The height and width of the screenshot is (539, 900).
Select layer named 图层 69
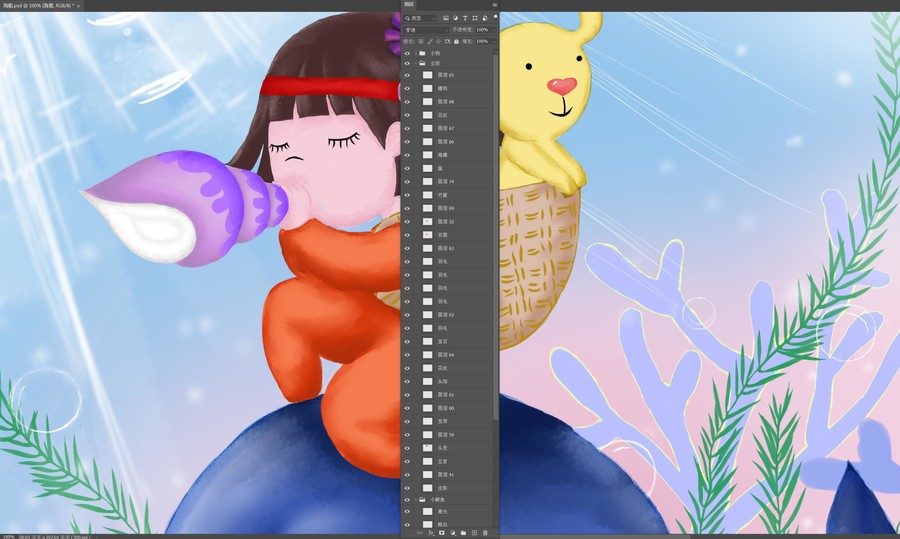click(446, 208)
